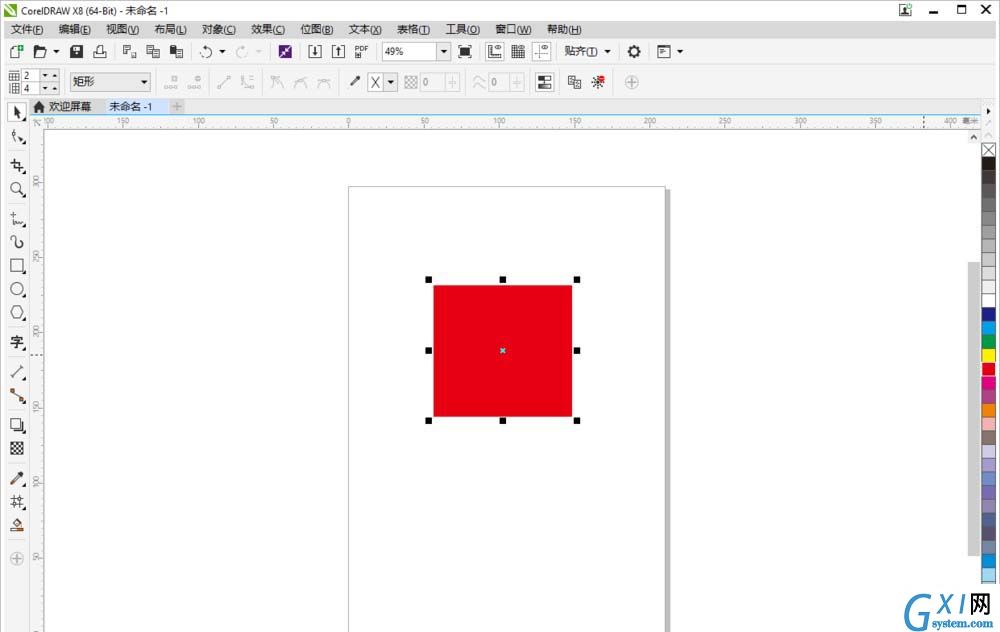Click the Print icon

tap(100, 52)
